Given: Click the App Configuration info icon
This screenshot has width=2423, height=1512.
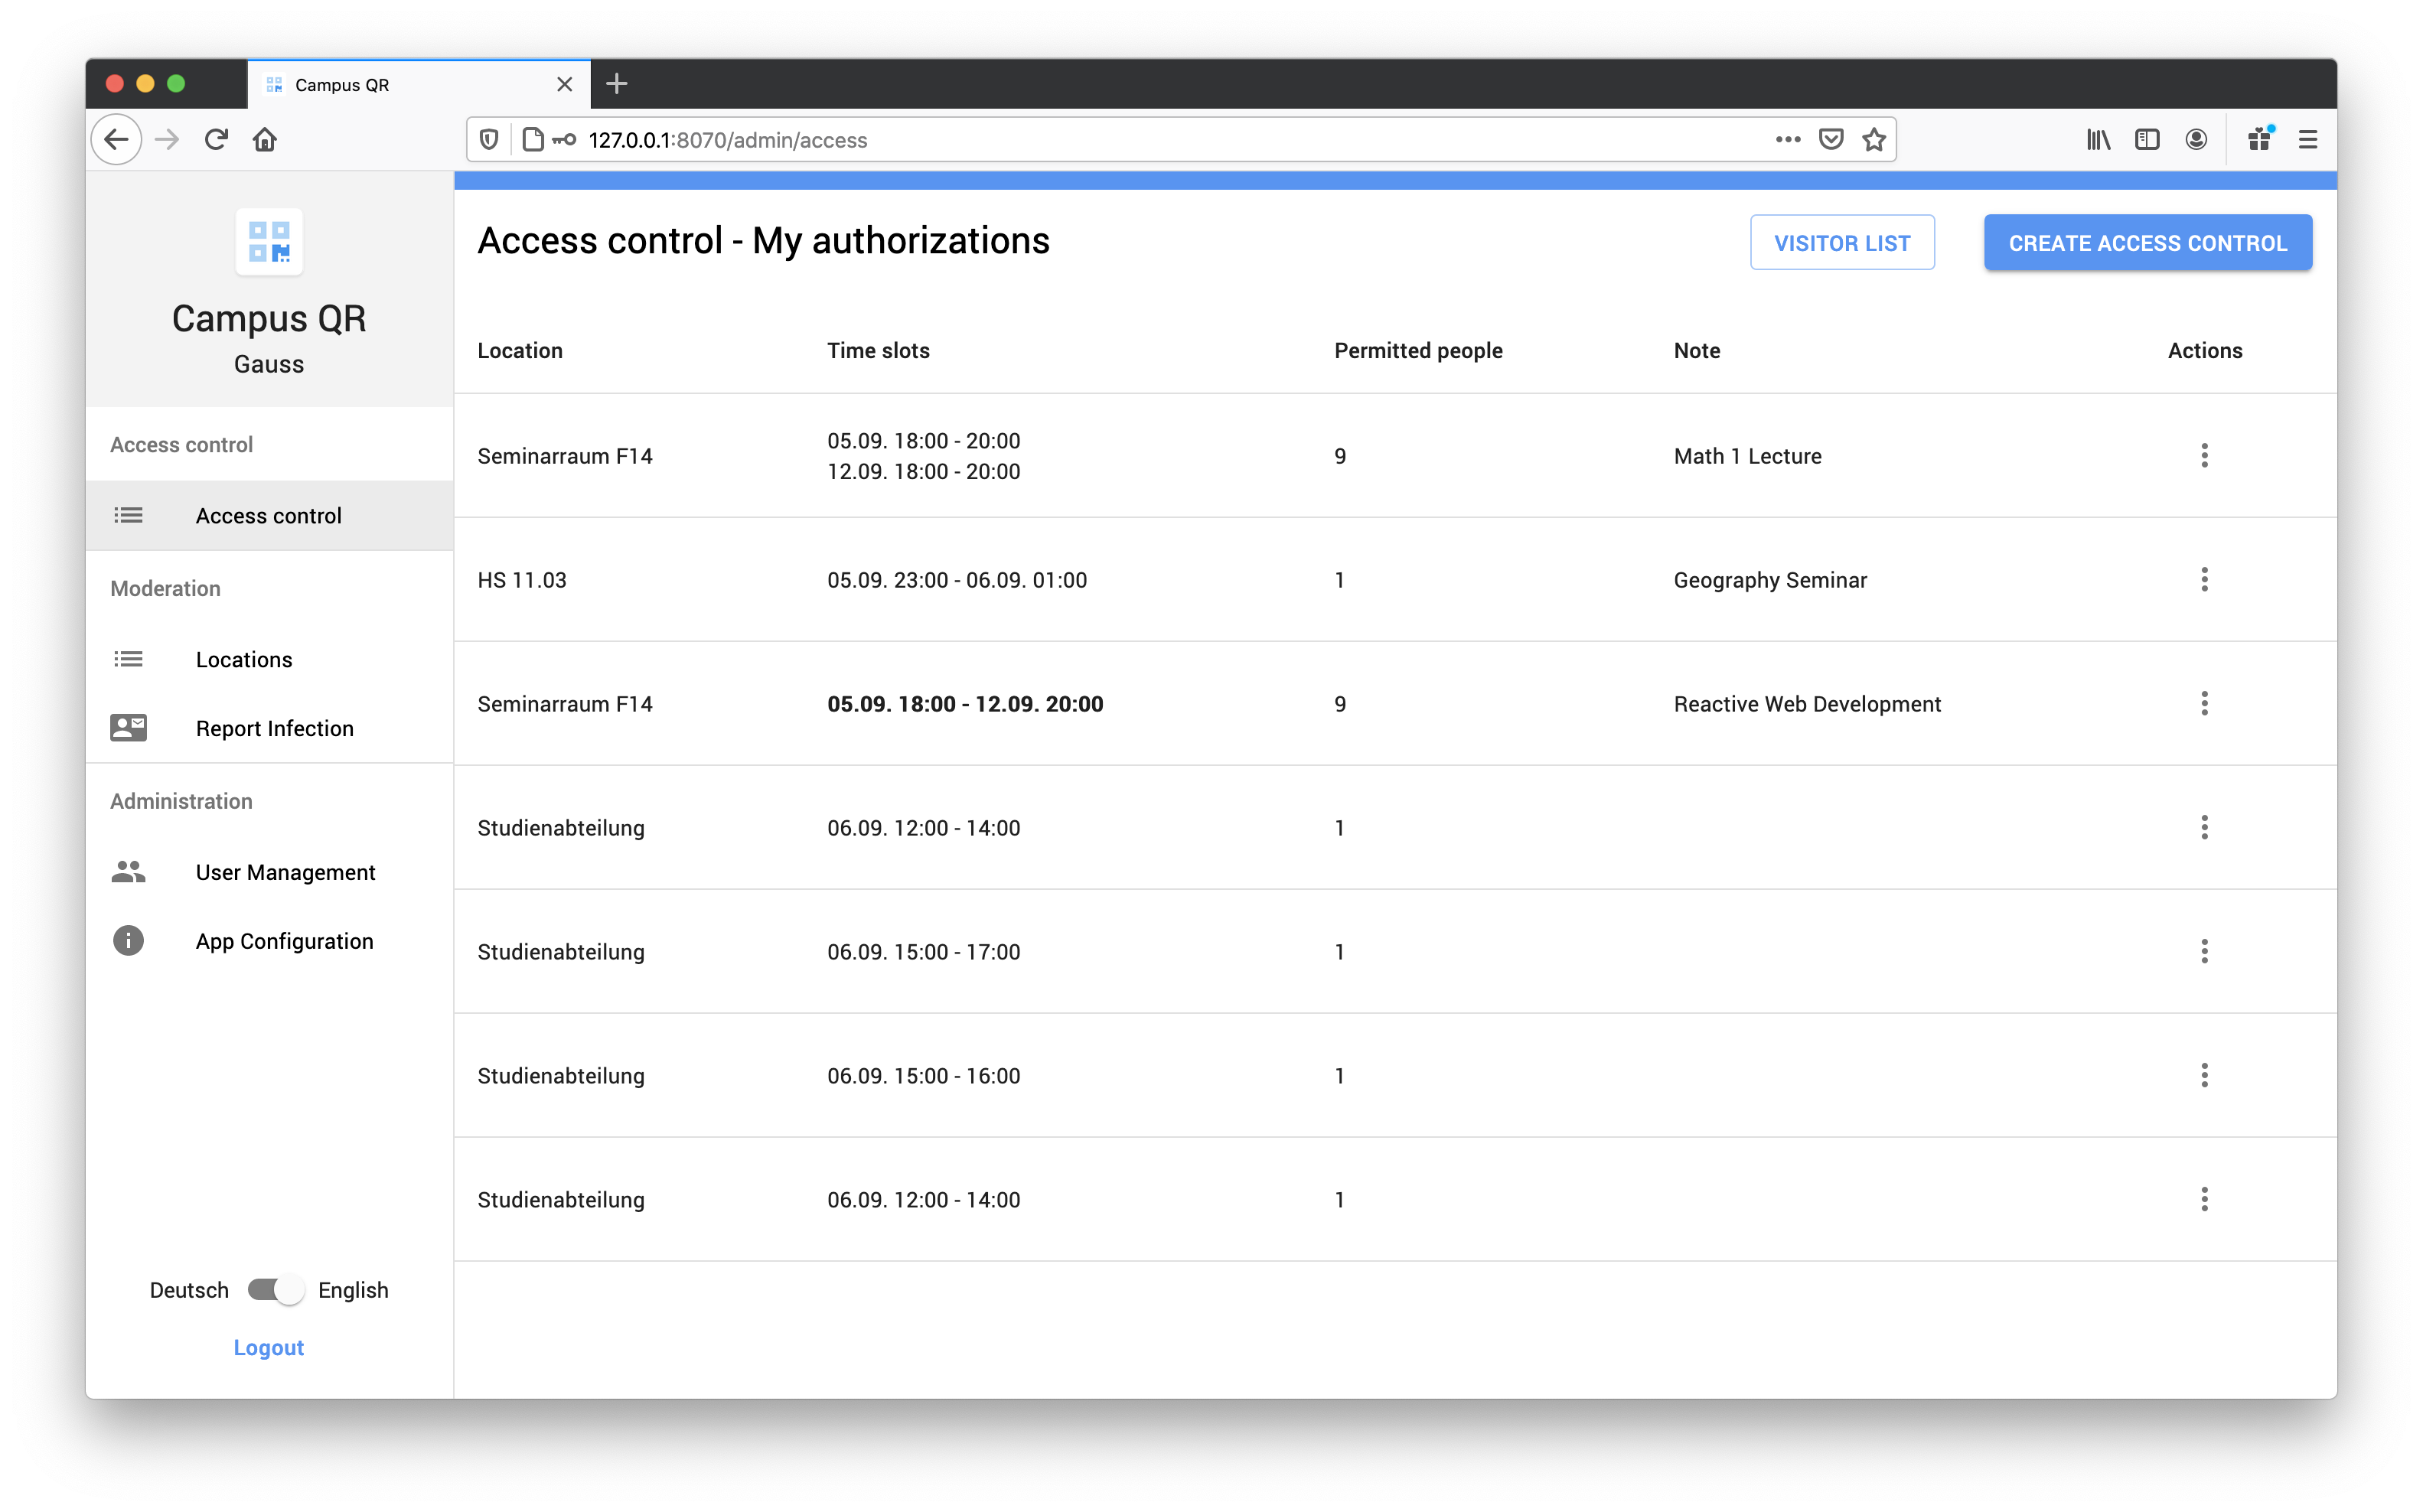Looking at the screenshot, I should pos(127,940).
